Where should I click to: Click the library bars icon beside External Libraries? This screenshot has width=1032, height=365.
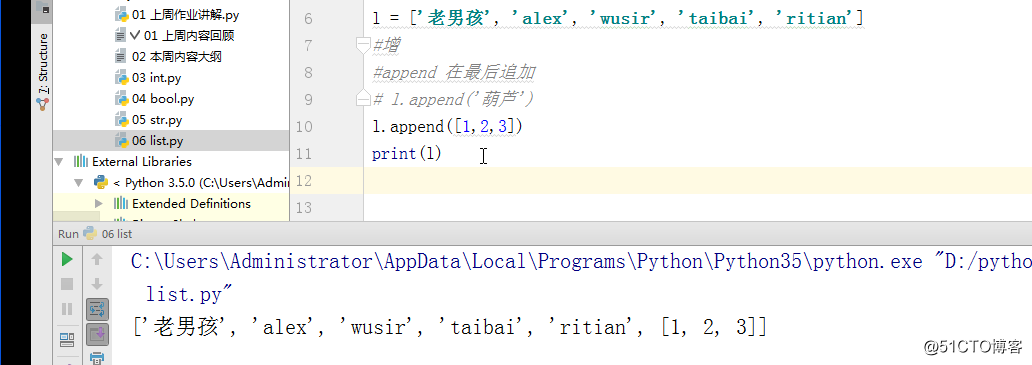pyautogui.click(x=81, y=162)
